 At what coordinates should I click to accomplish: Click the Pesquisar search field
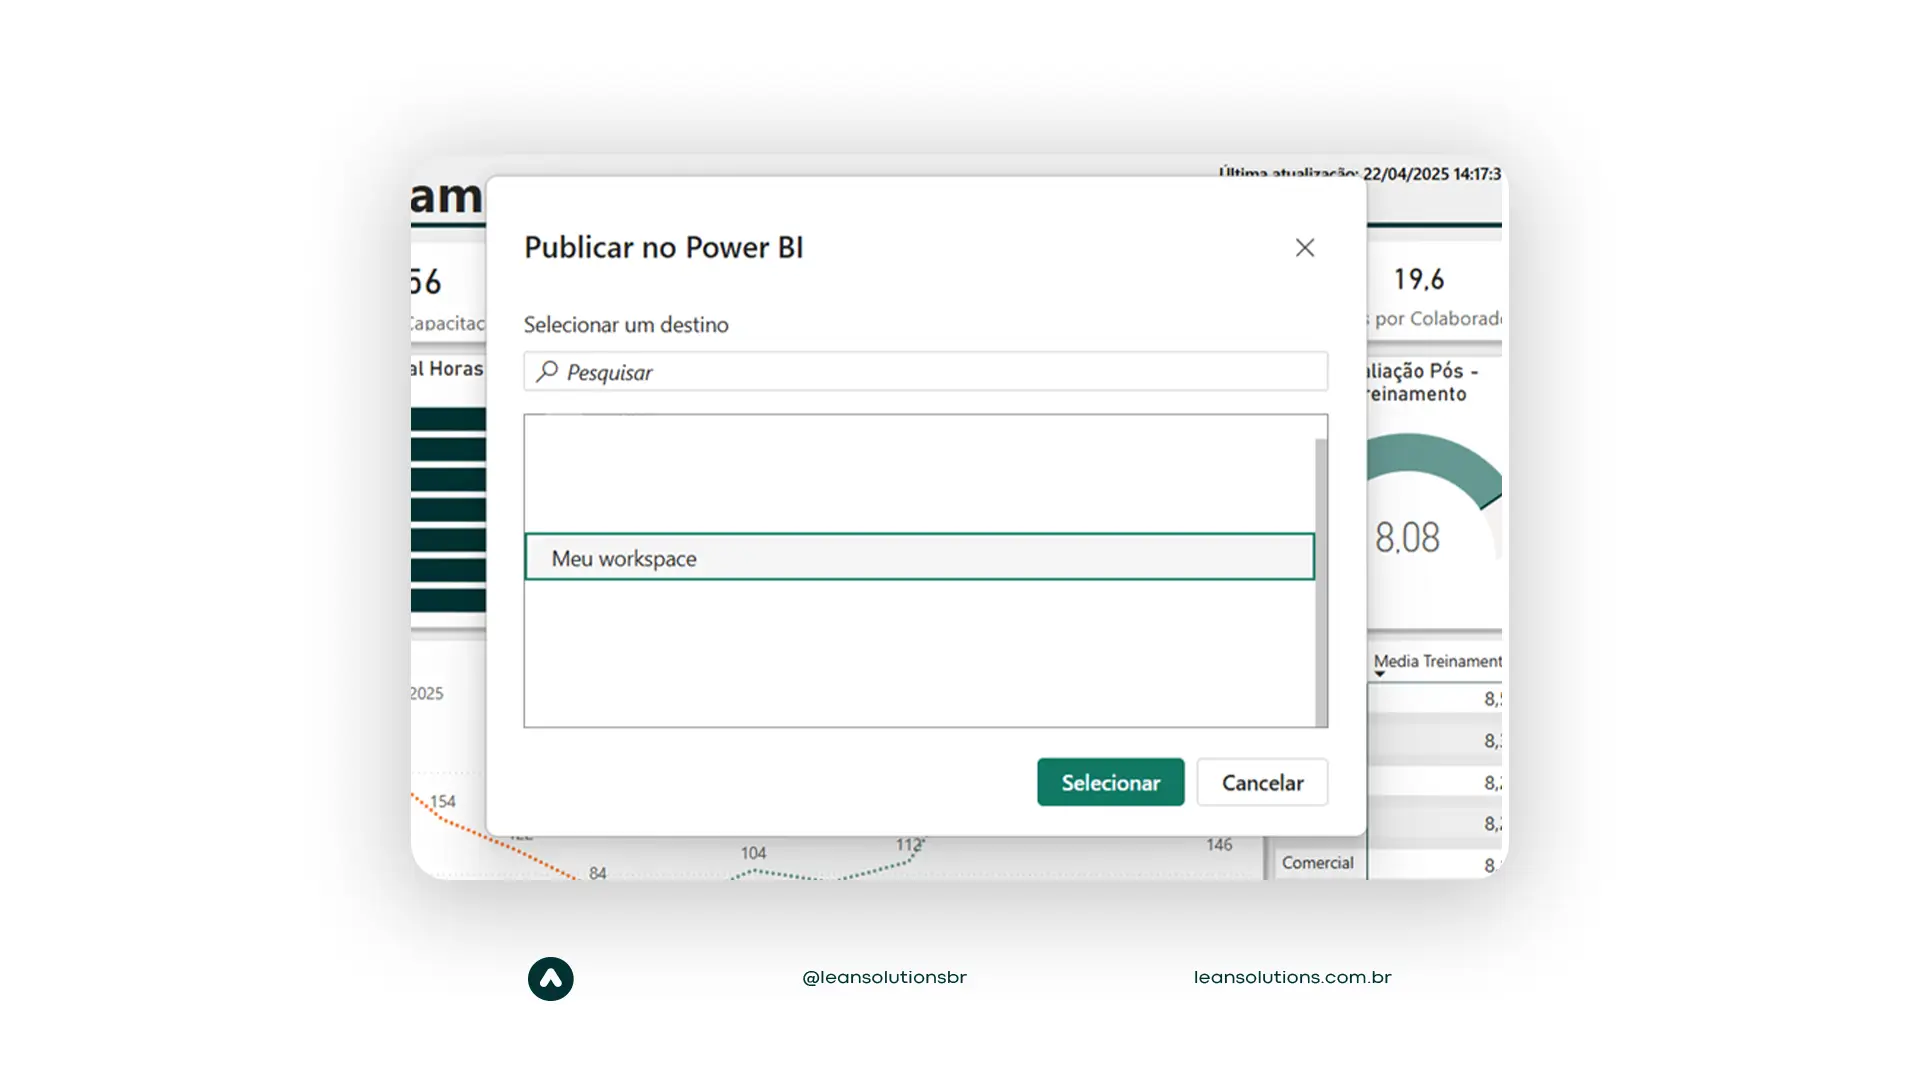tap(926, 372)
